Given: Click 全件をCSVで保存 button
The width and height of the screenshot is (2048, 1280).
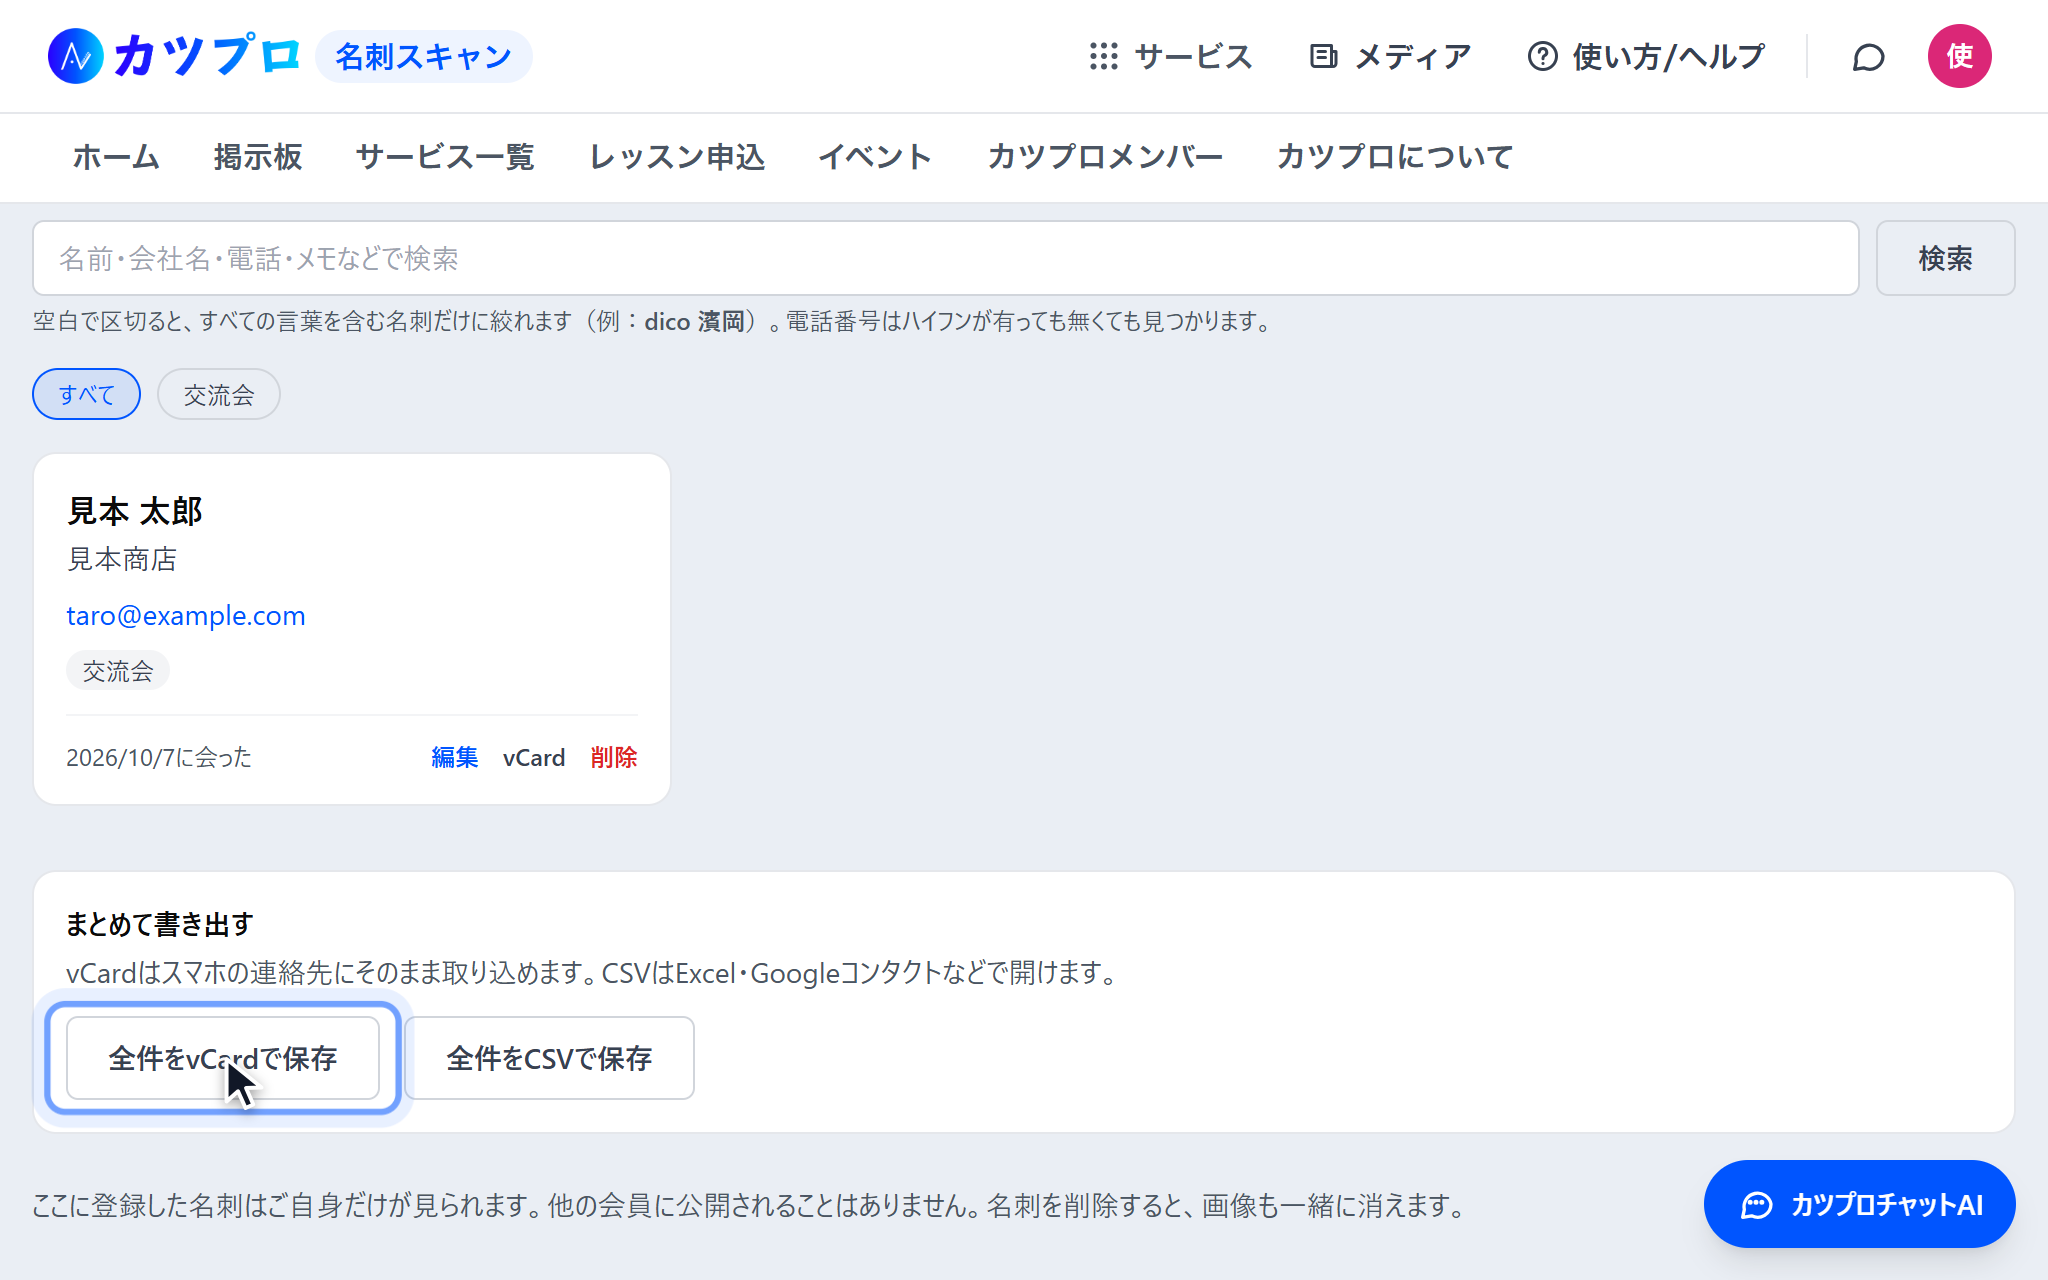Looking at the screenshot, I should 549,1058.
